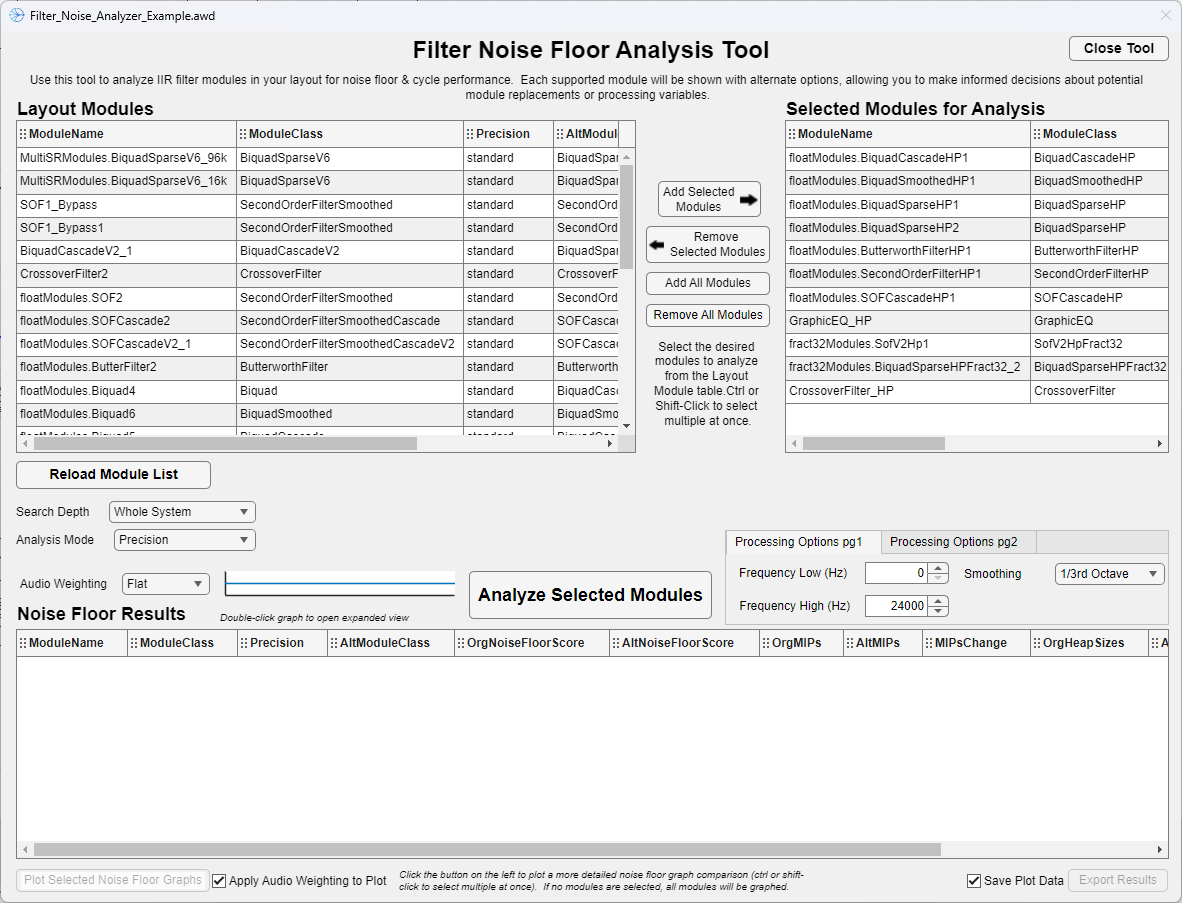The image size is (1182, 903).
Task: Click the application icon in the title bar
Action: point(17,15)
